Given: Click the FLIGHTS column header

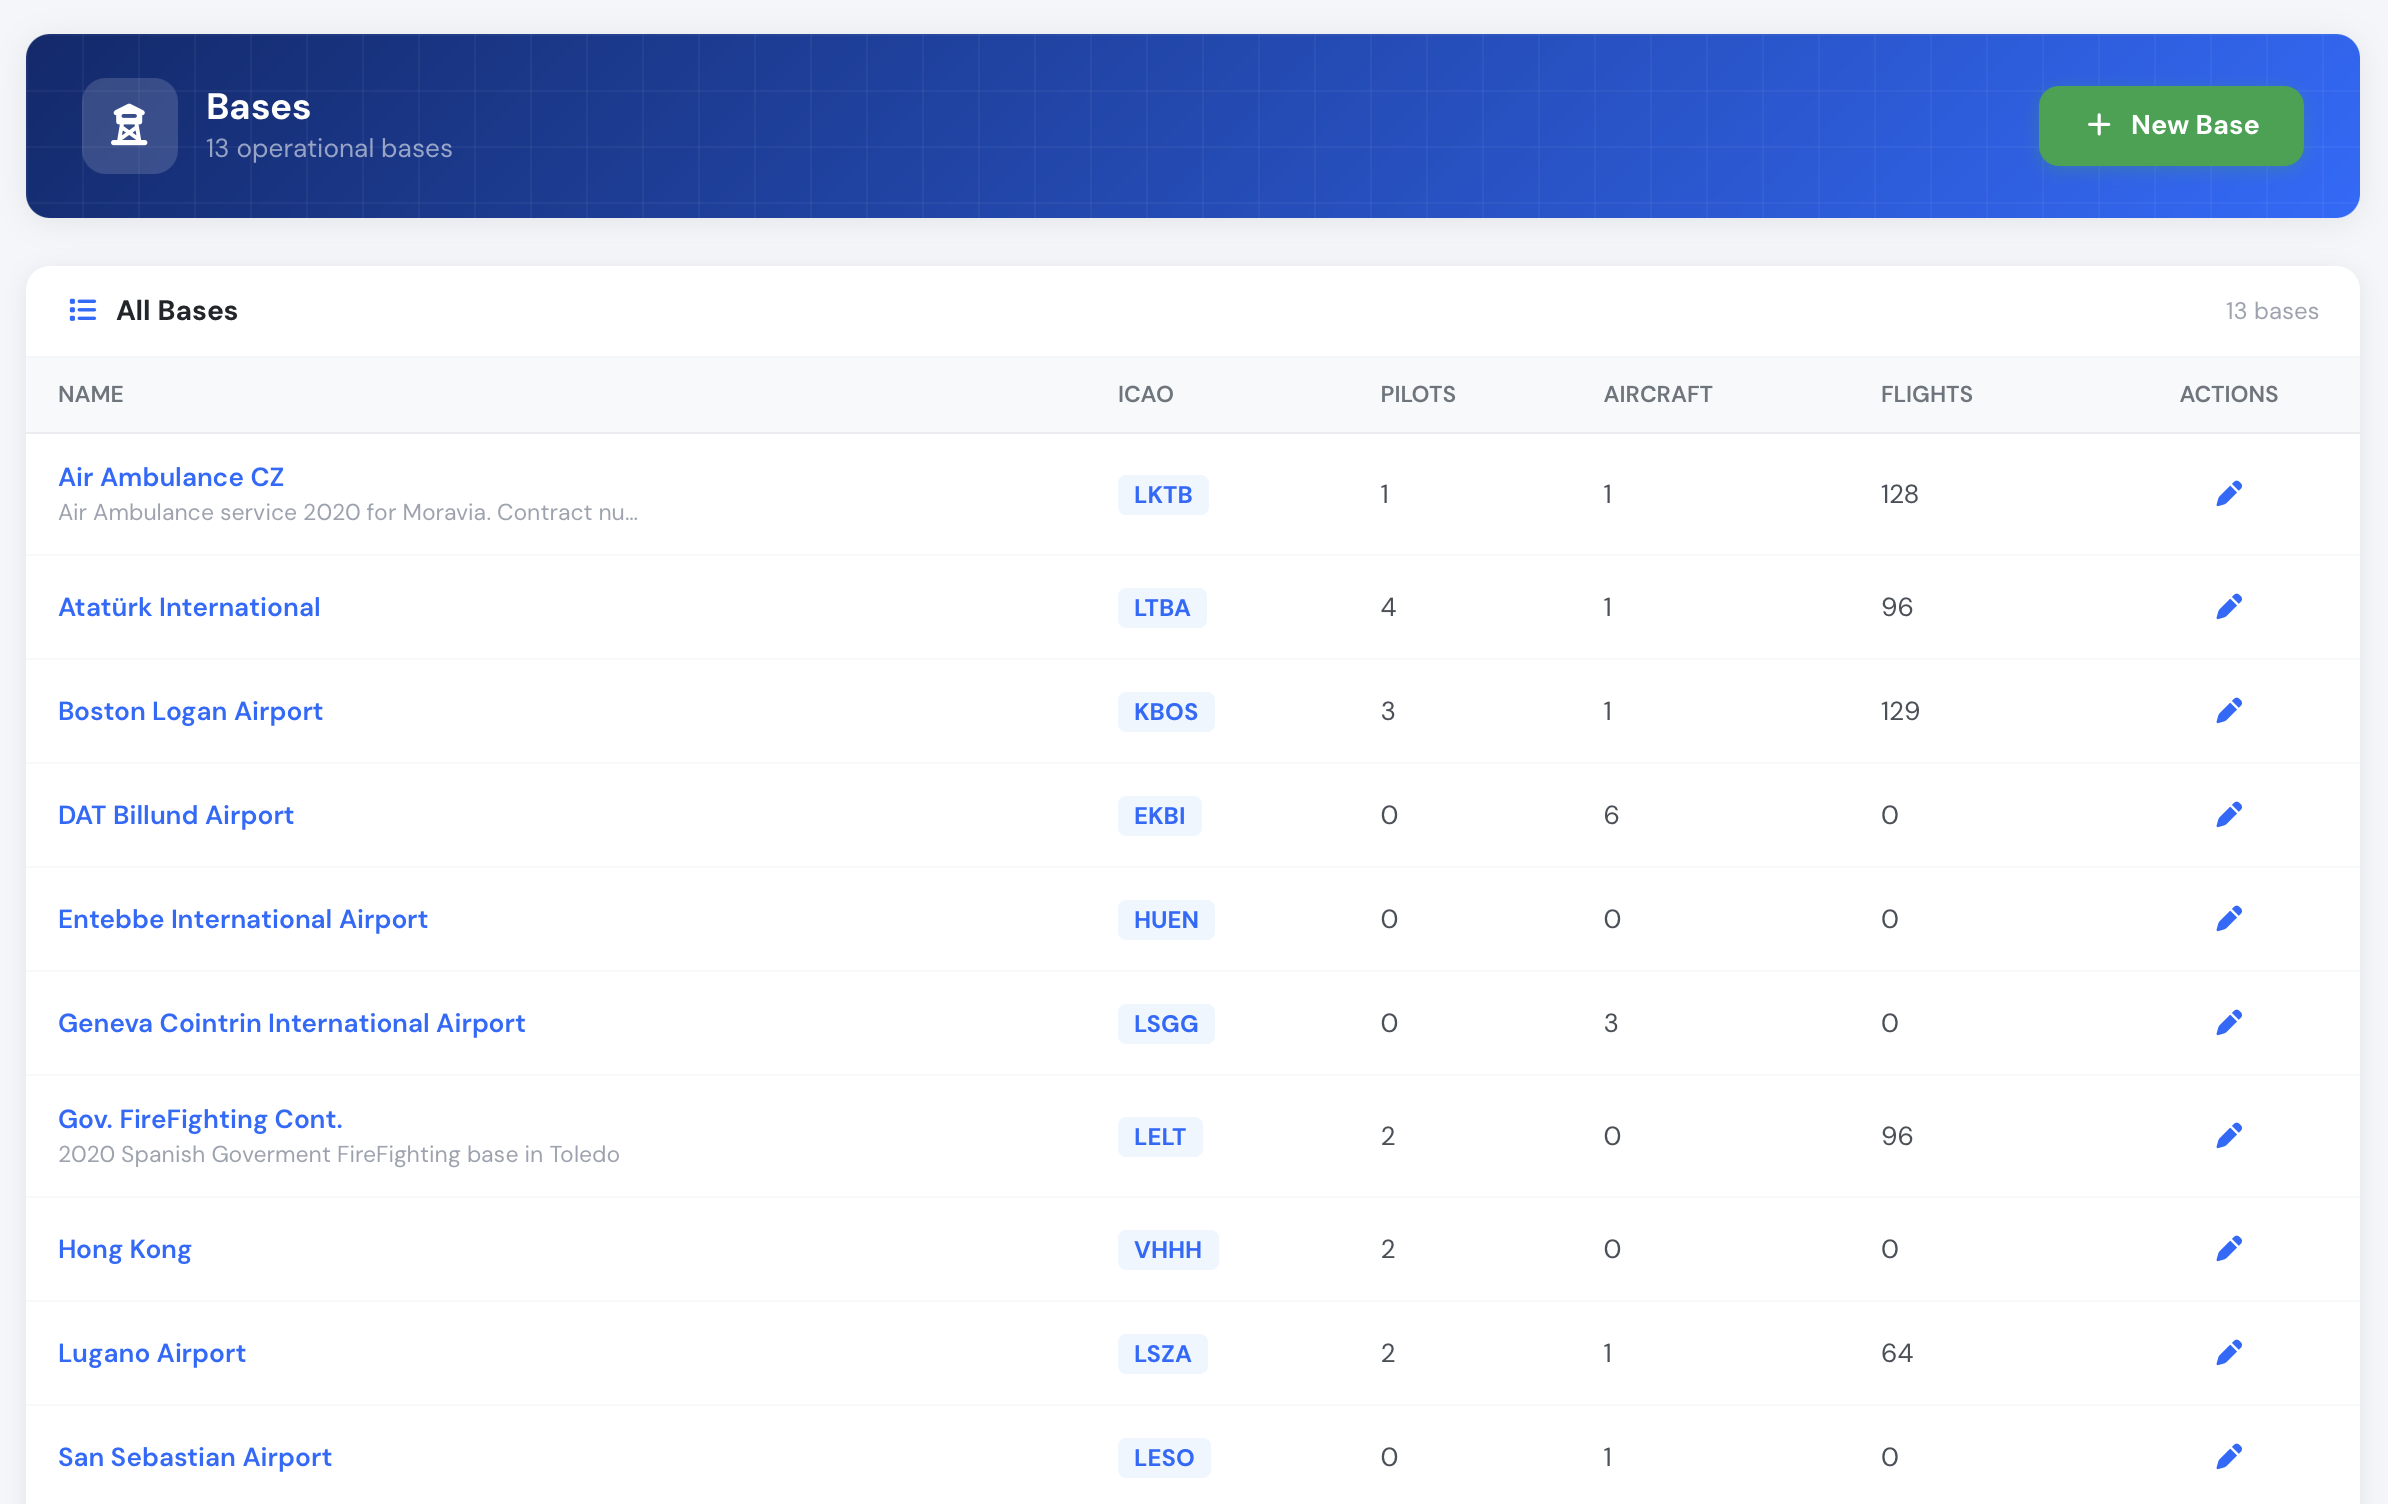Looking at the screenshot, I should point(1926,394).
